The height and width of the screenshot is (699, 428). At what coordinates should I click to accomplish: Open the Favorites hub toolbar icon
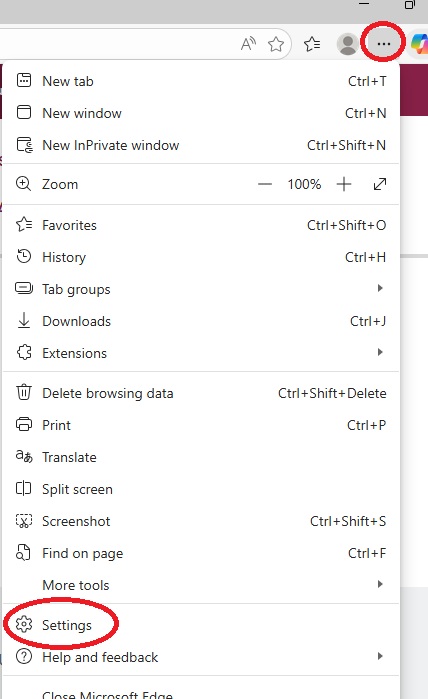pos(312,44)
